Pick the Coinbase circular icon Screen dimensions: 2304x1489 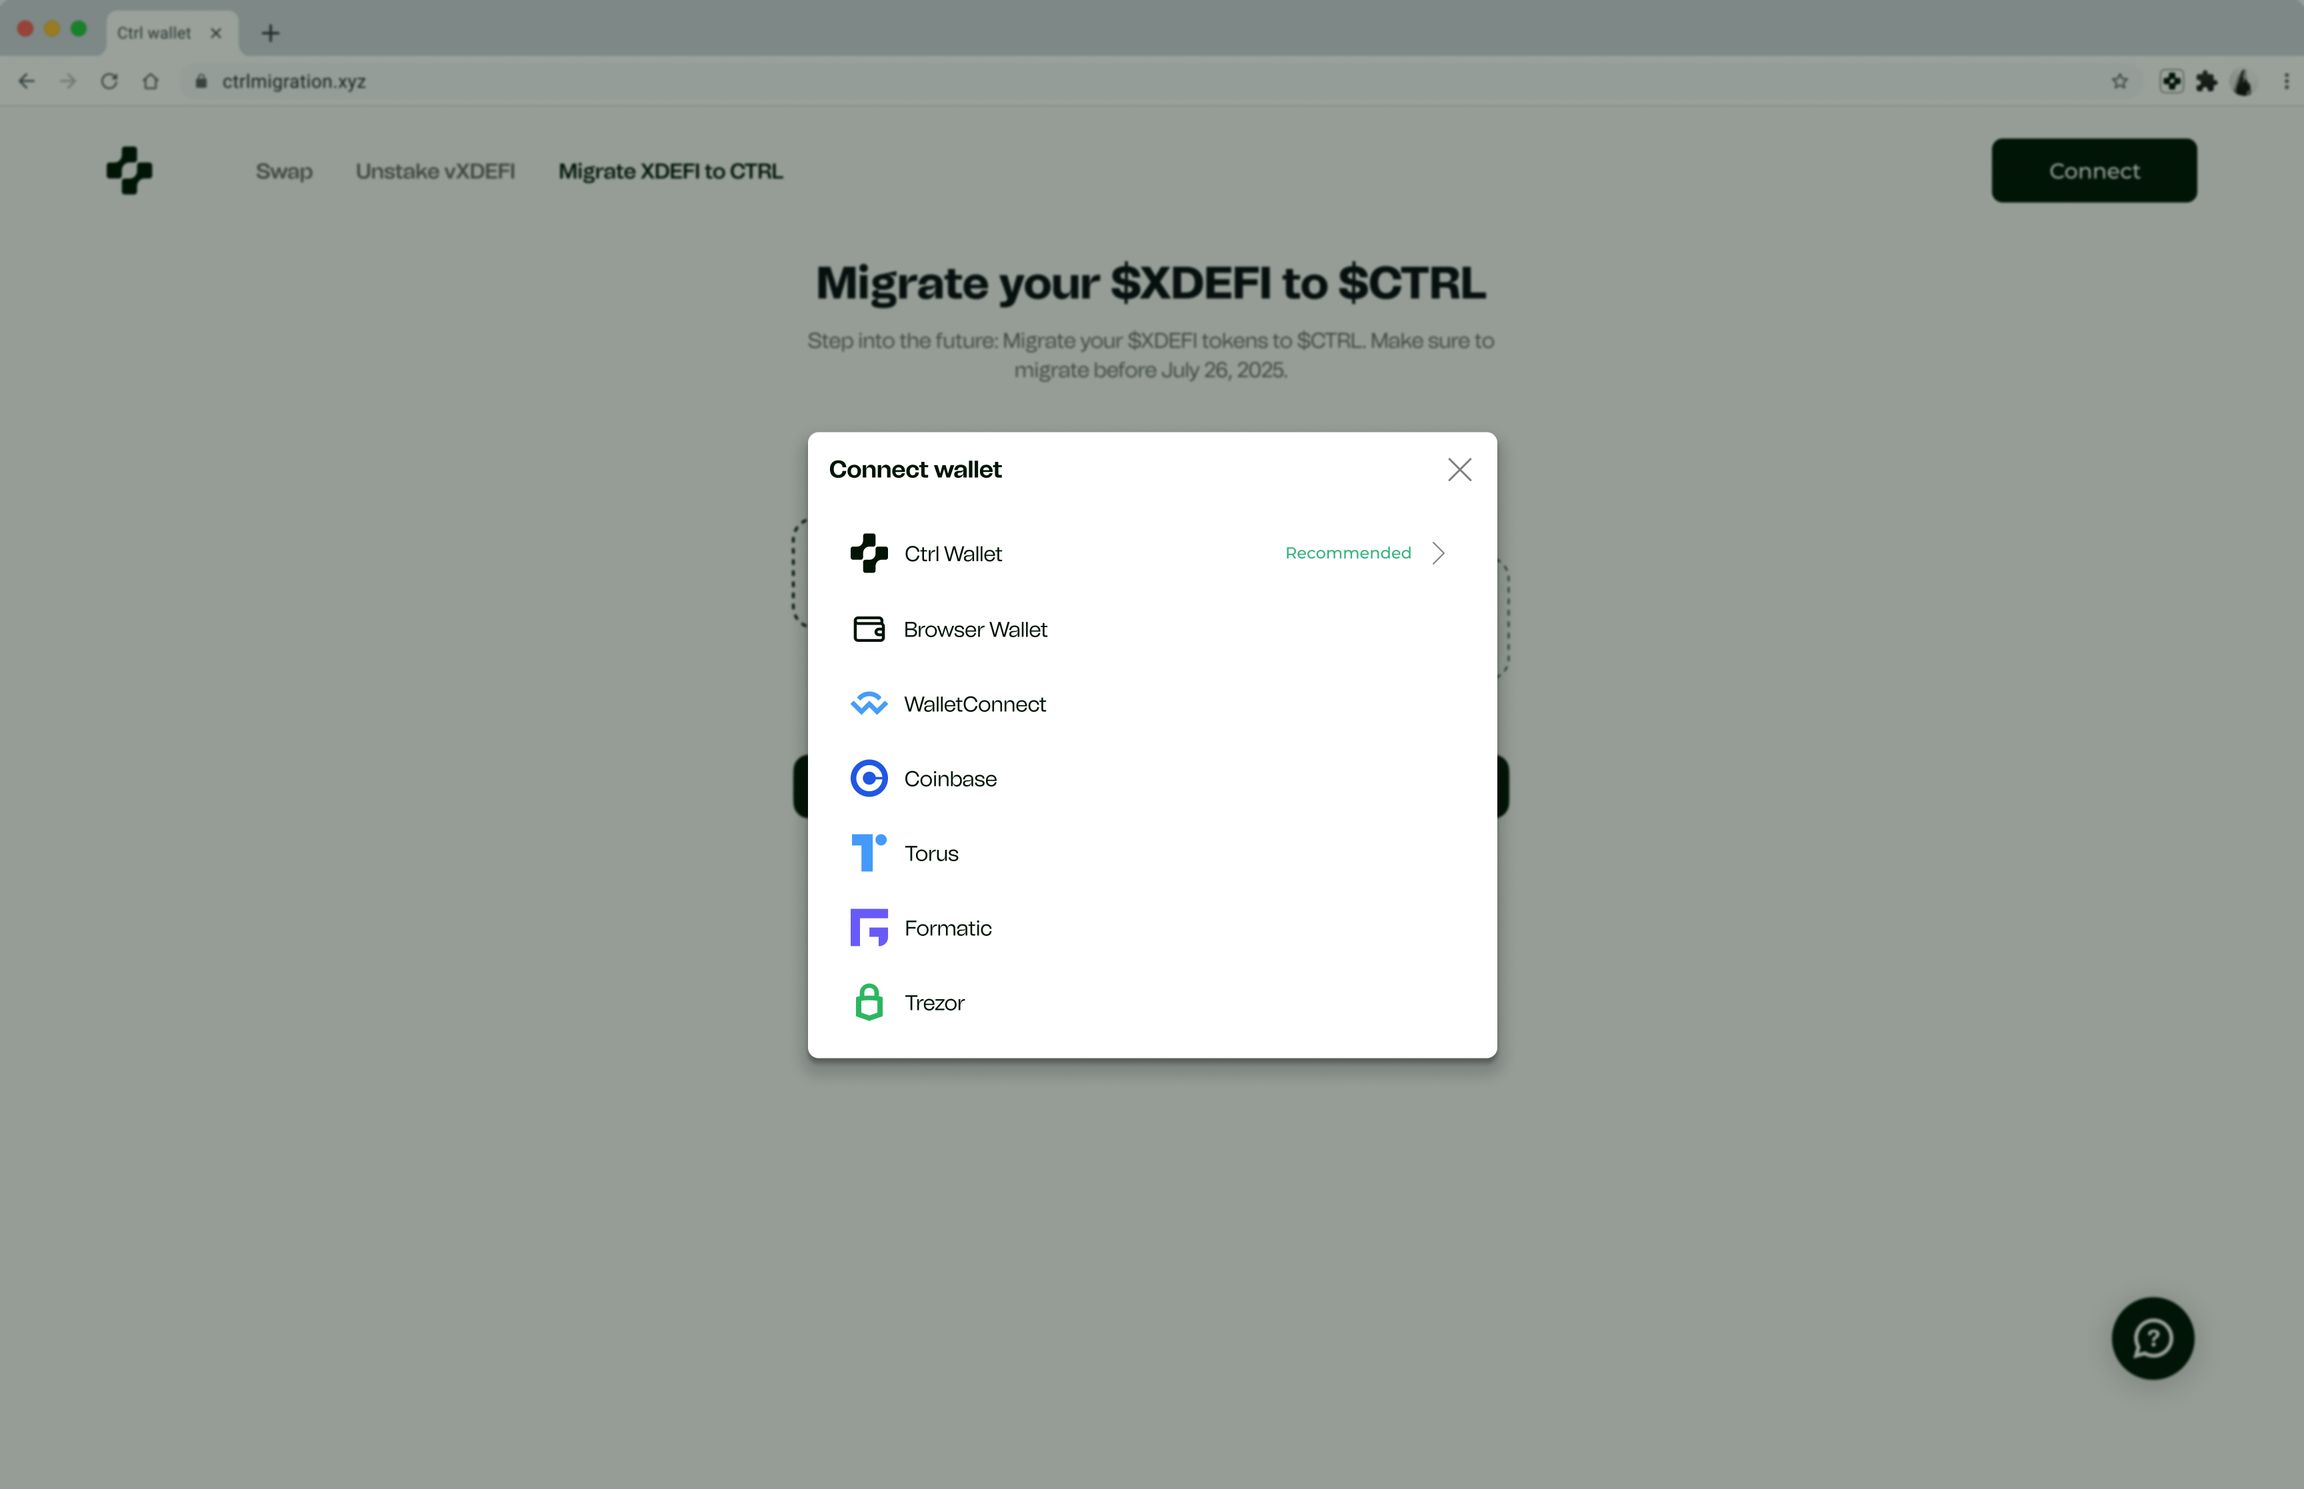(x=868, y=778)
